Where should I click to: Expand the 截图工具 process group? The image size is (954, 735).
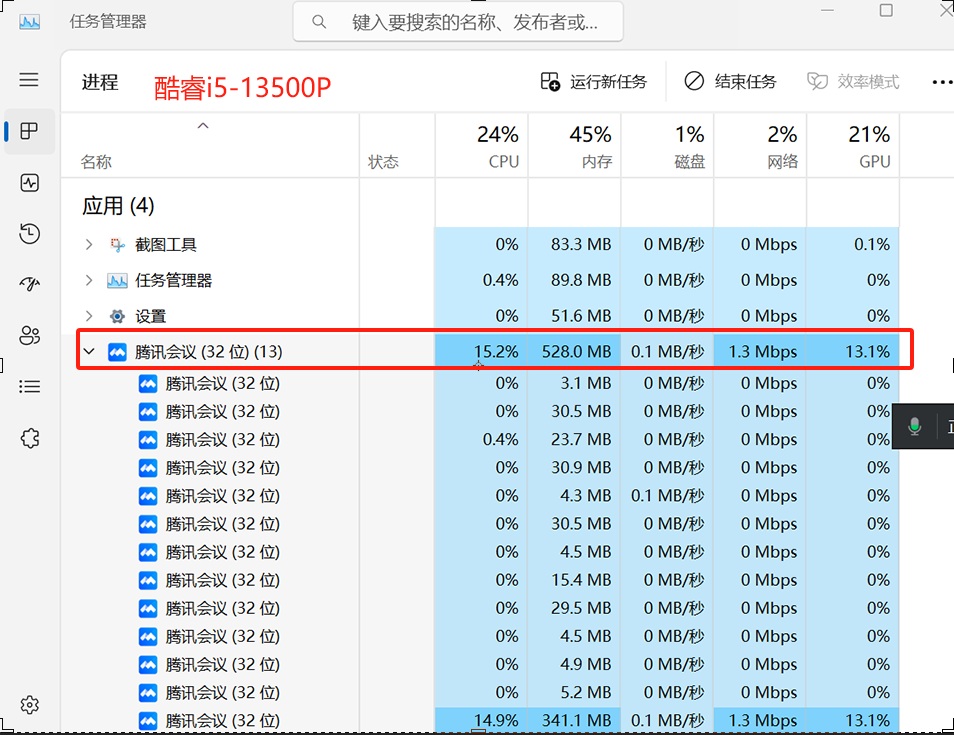click(x=89, y=245)
